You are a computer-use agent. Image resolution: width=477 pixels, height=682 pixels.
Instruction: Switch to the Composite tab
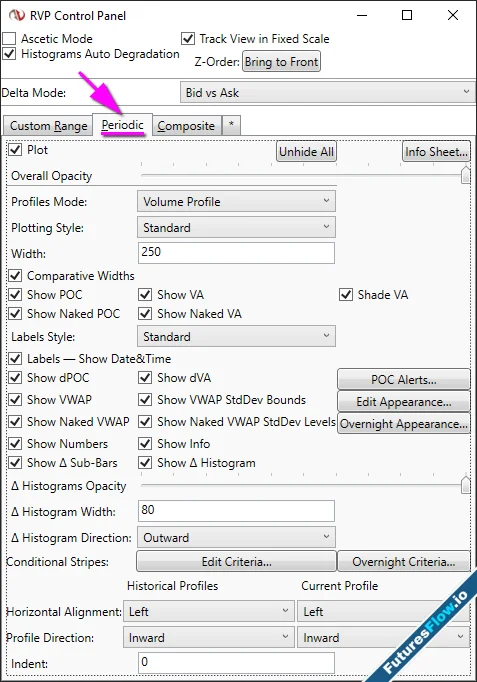tap(186, 126)
